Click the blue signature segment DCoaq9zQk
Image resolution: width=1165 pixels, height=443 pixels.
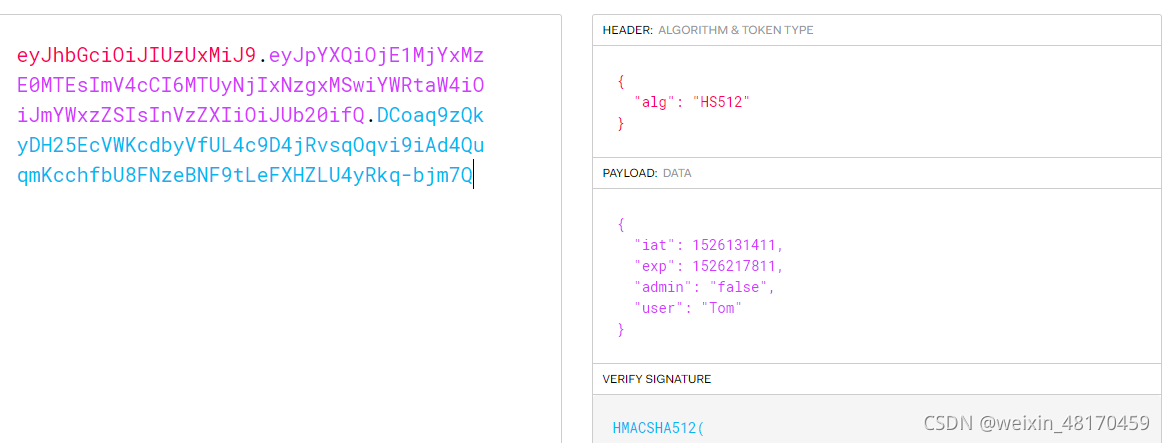click(x=431, y=116)
